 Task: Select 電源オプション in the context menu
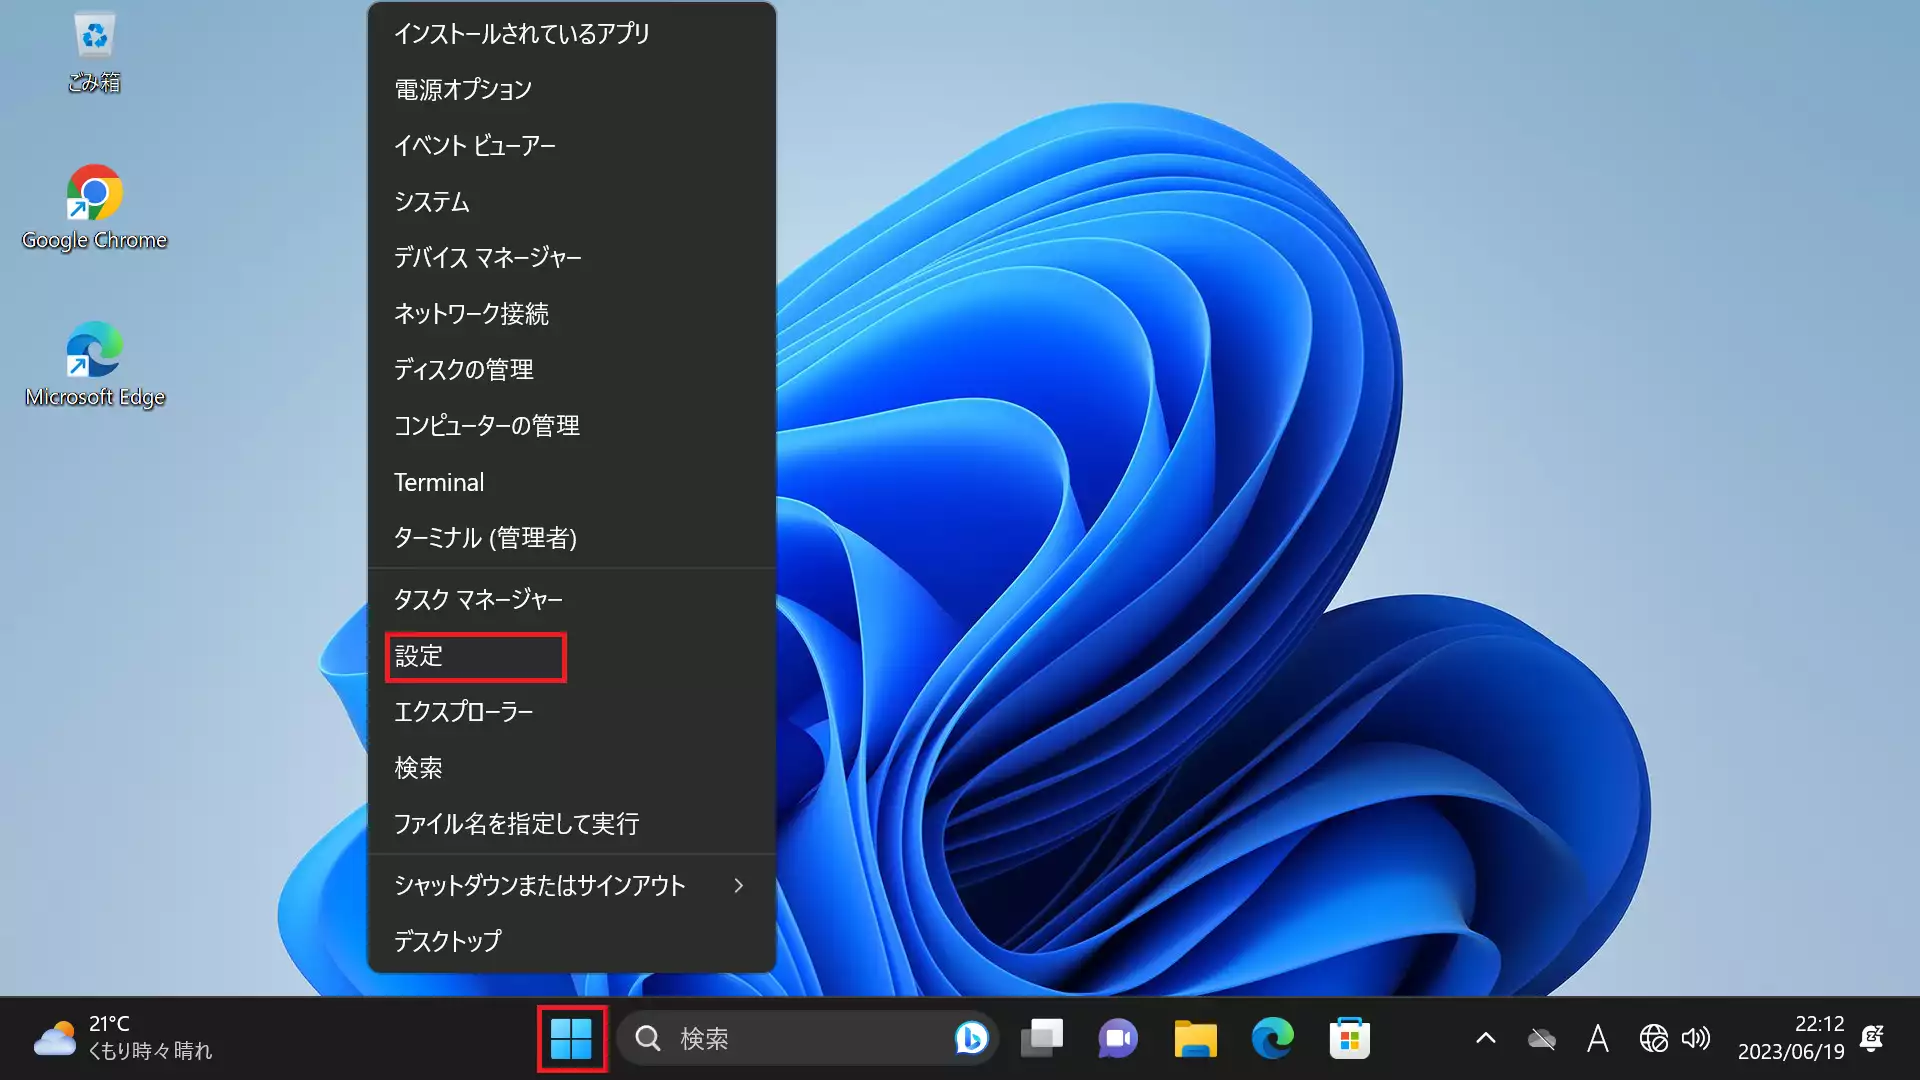tap(572, 90)
